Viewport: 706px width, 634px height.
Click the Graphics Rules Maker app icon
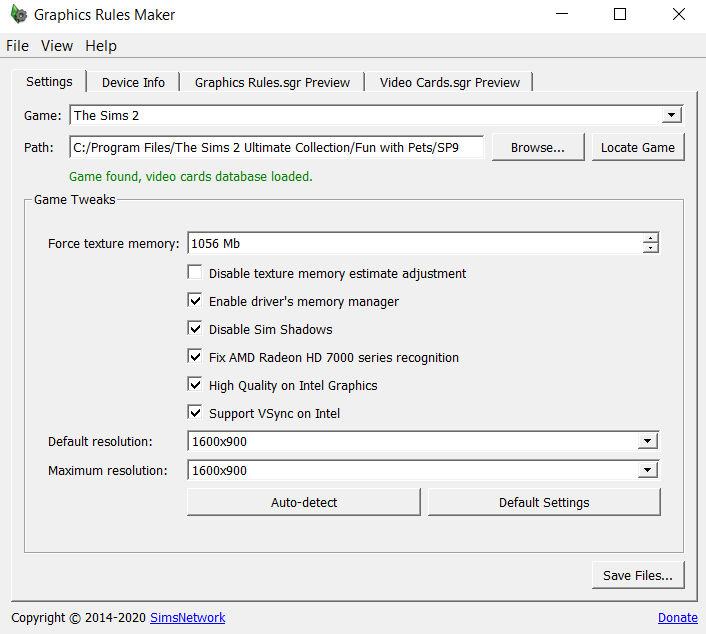(18, 15)
